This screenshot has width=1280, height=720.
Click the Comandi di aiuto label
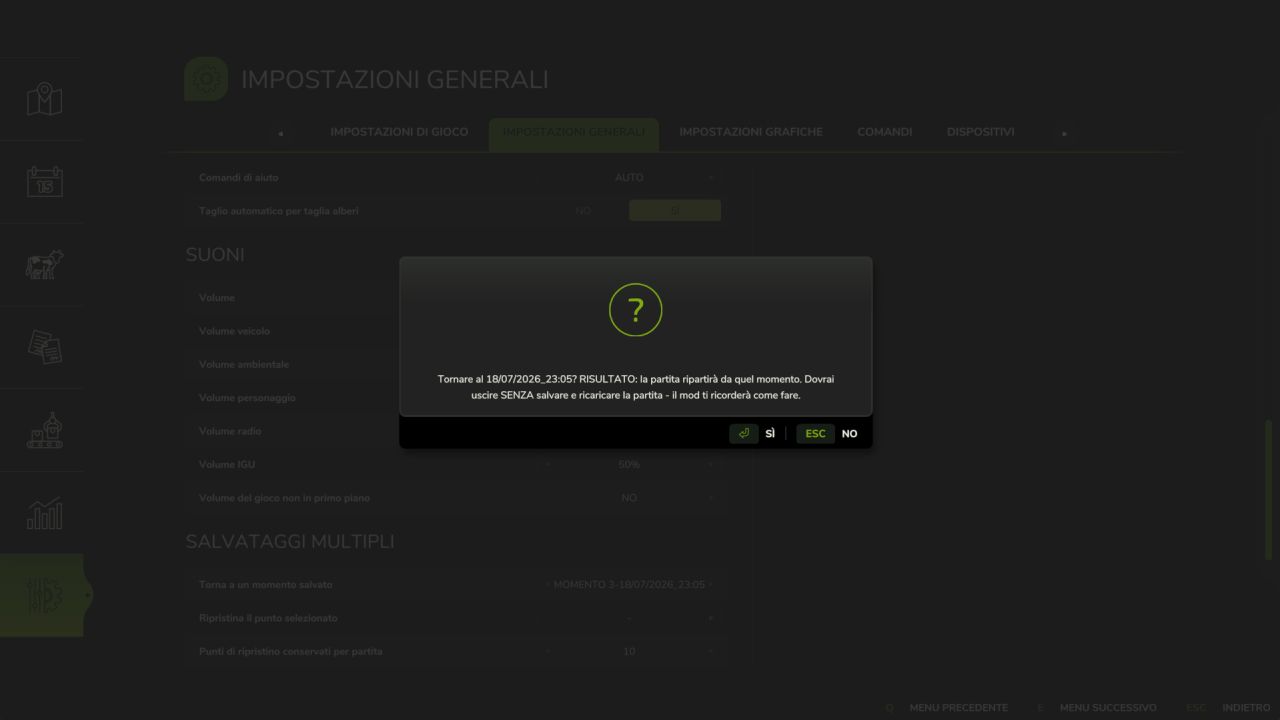[x=239, y=178]
